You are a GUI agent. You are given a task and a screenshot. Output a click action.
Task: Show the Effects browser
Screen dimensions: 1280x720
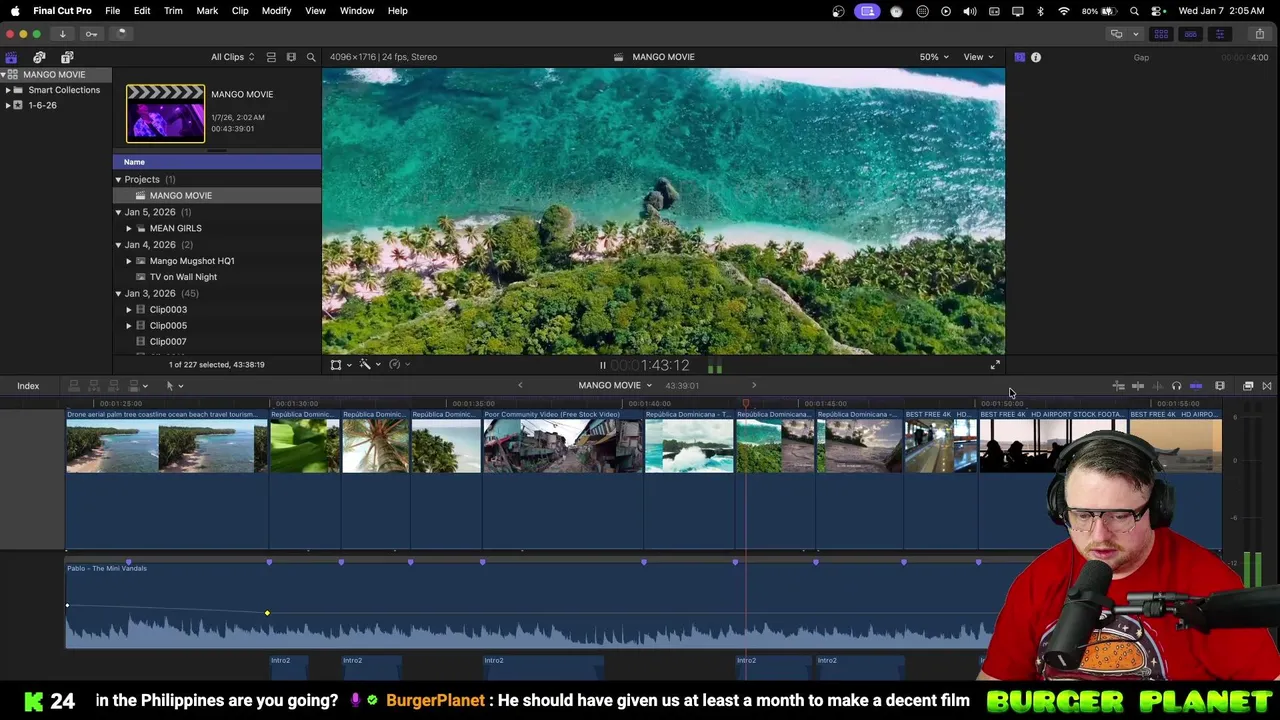tap(1248, 386)
